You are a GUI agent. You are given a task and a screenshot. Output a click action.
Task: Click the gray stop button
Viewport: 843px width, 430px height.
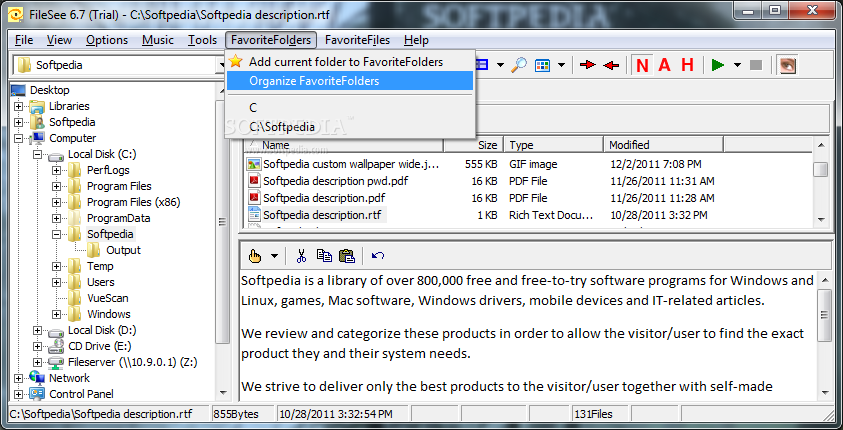pos(756,65)
